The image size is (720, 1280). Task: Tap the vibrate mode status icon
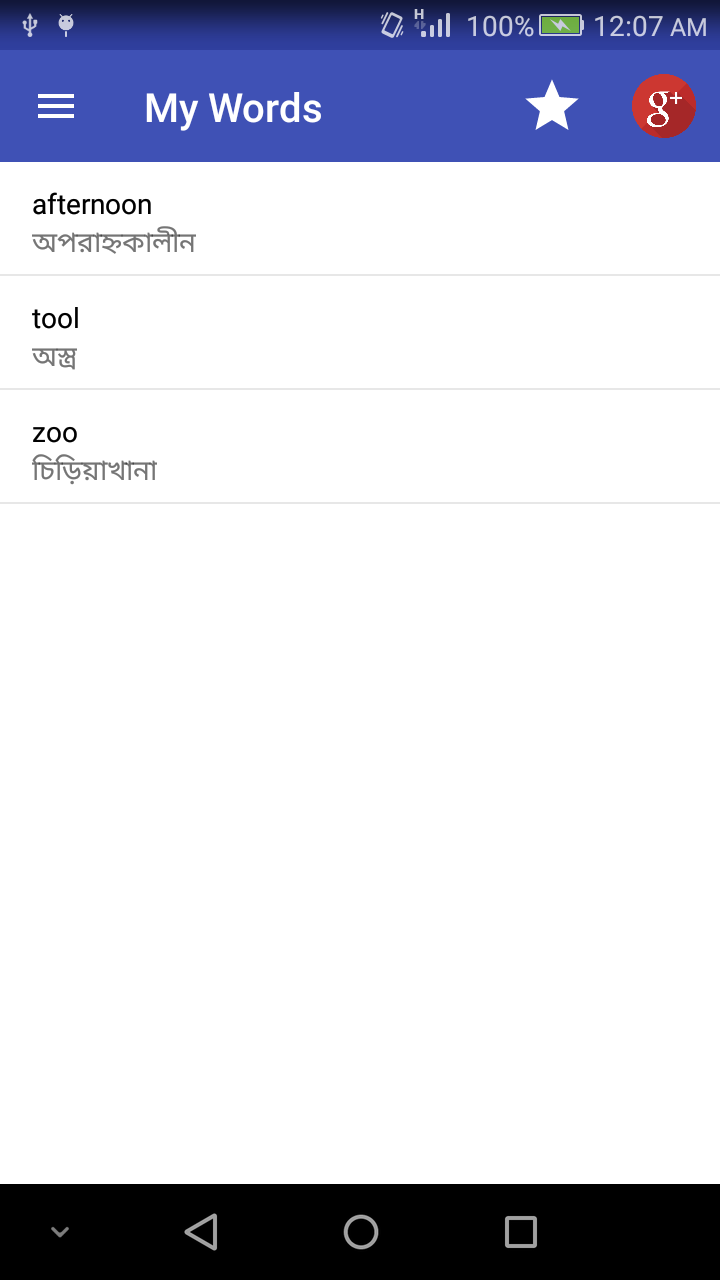(x=392, y=25)
